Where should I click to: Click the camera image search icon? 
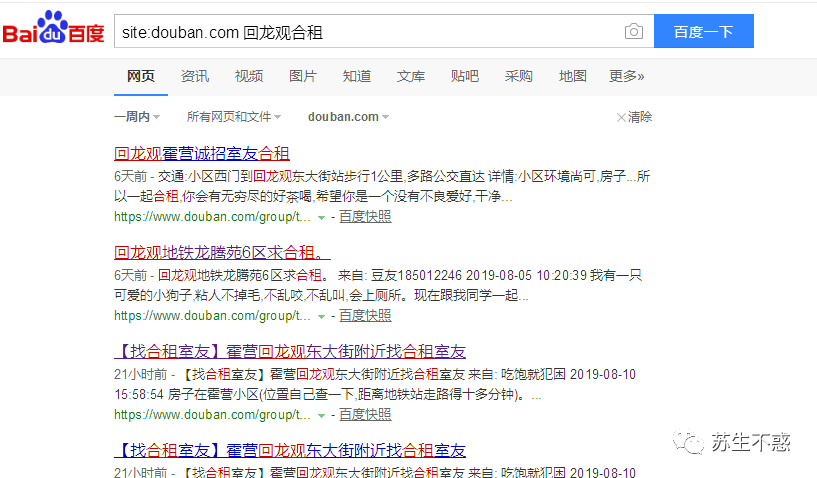pyautogui.click(x=634, y=32)
